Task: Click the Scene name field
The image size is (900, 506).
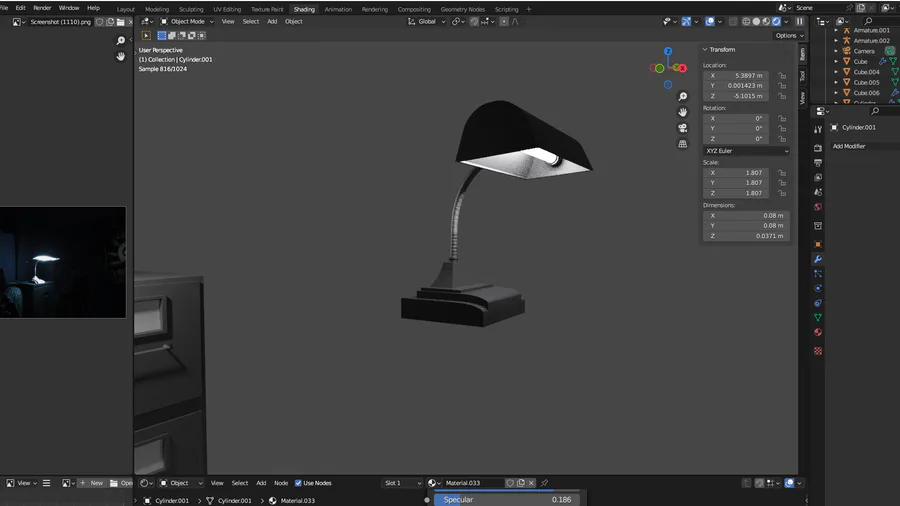Action: (820, 7)
